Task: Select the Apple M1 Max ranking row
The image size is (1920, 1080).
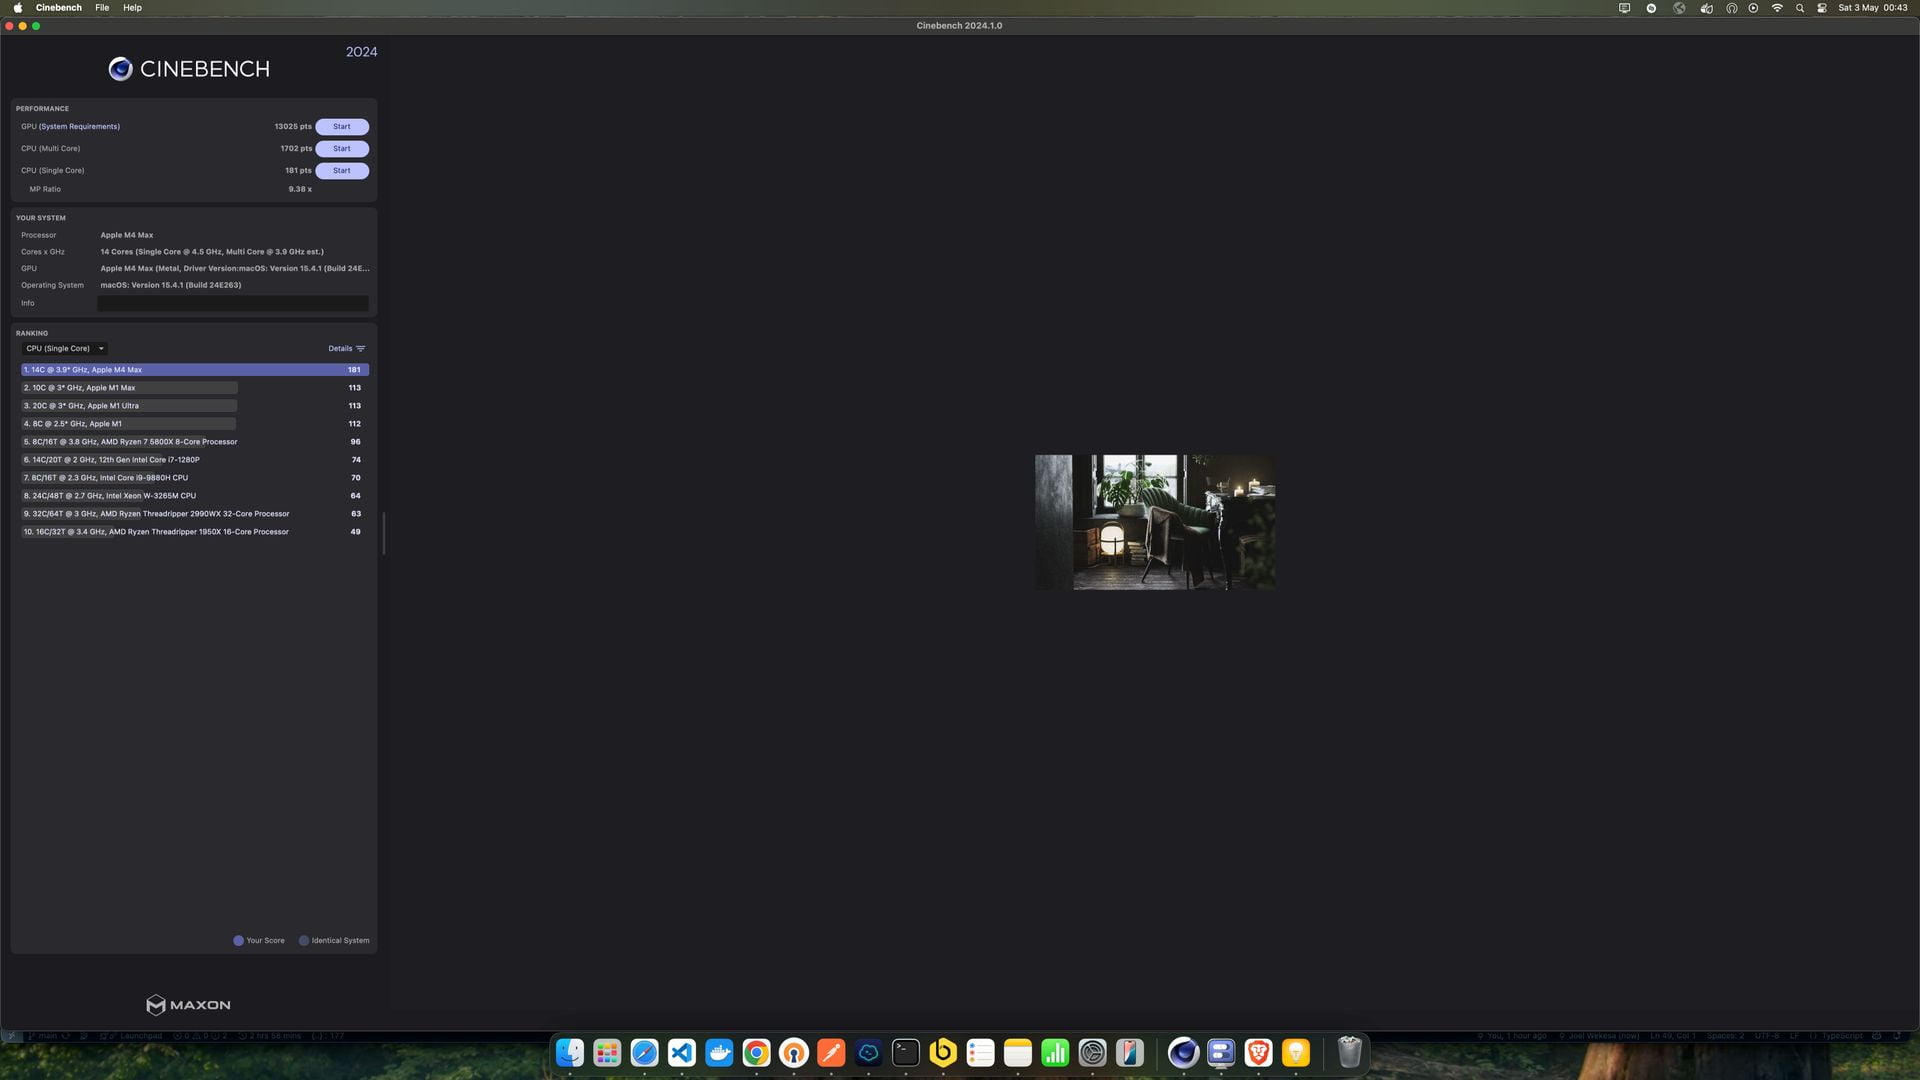Action: pos(195,388)
